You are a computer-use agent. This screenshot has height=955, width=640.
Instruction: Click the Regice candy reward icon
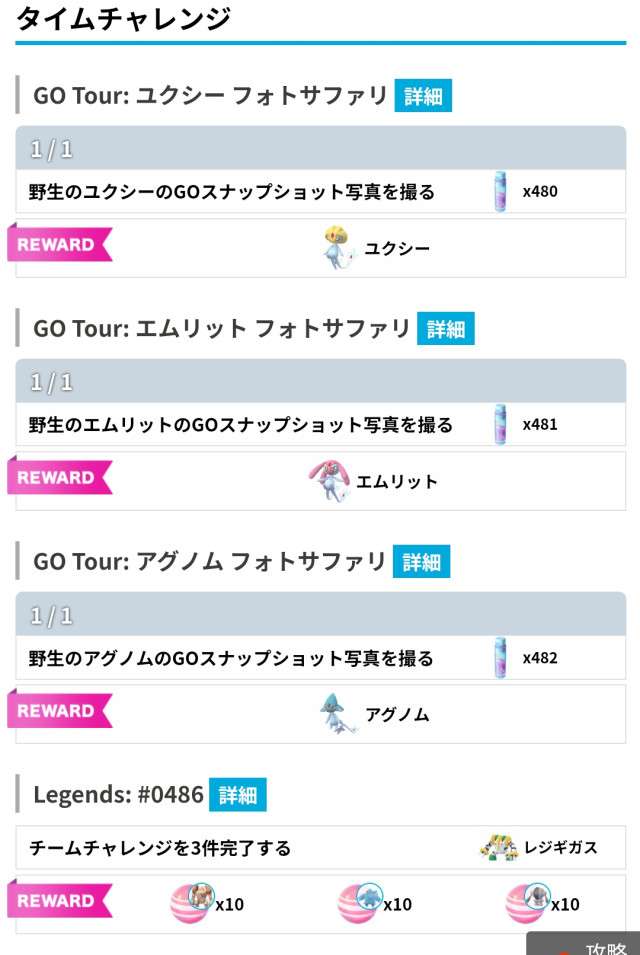[x=360, y=902]
